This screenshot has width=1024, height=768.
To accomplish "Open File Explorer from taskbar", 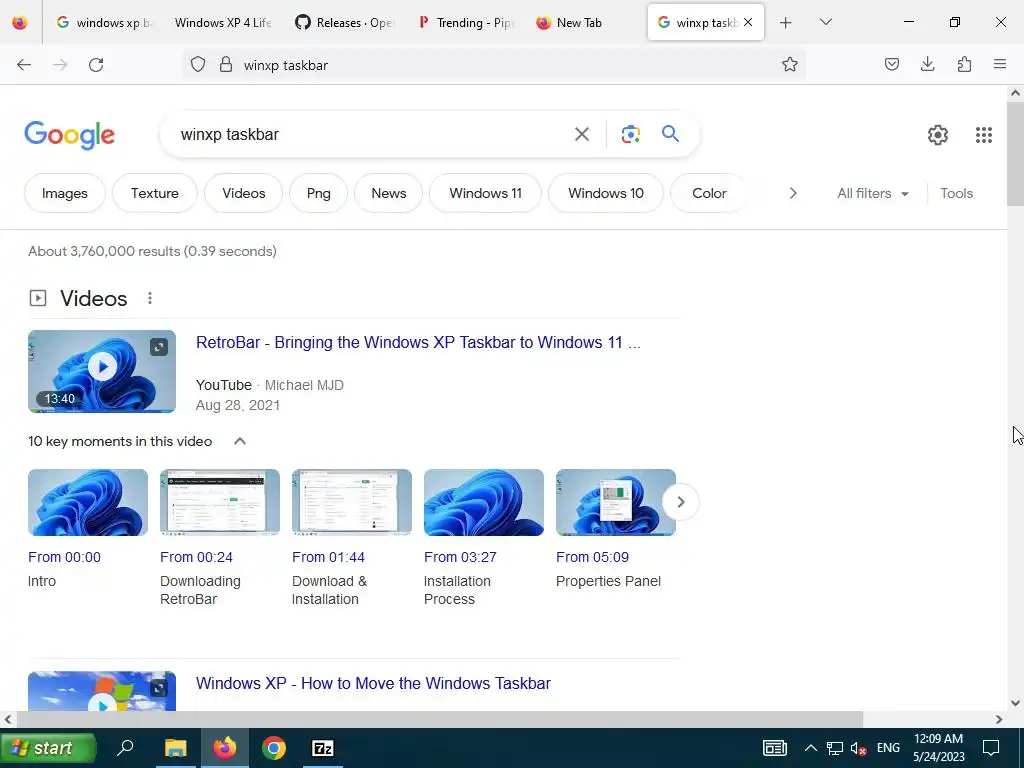I will (x=175, y=748).
